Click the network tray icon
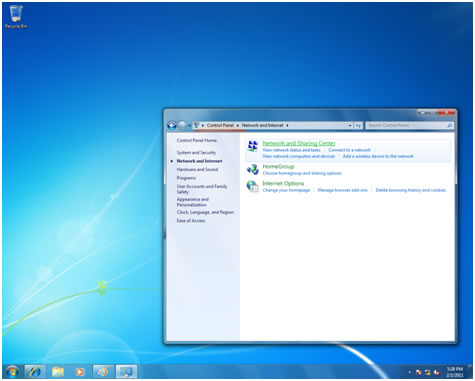Screen dimensions: 475x381 [428, 372]
